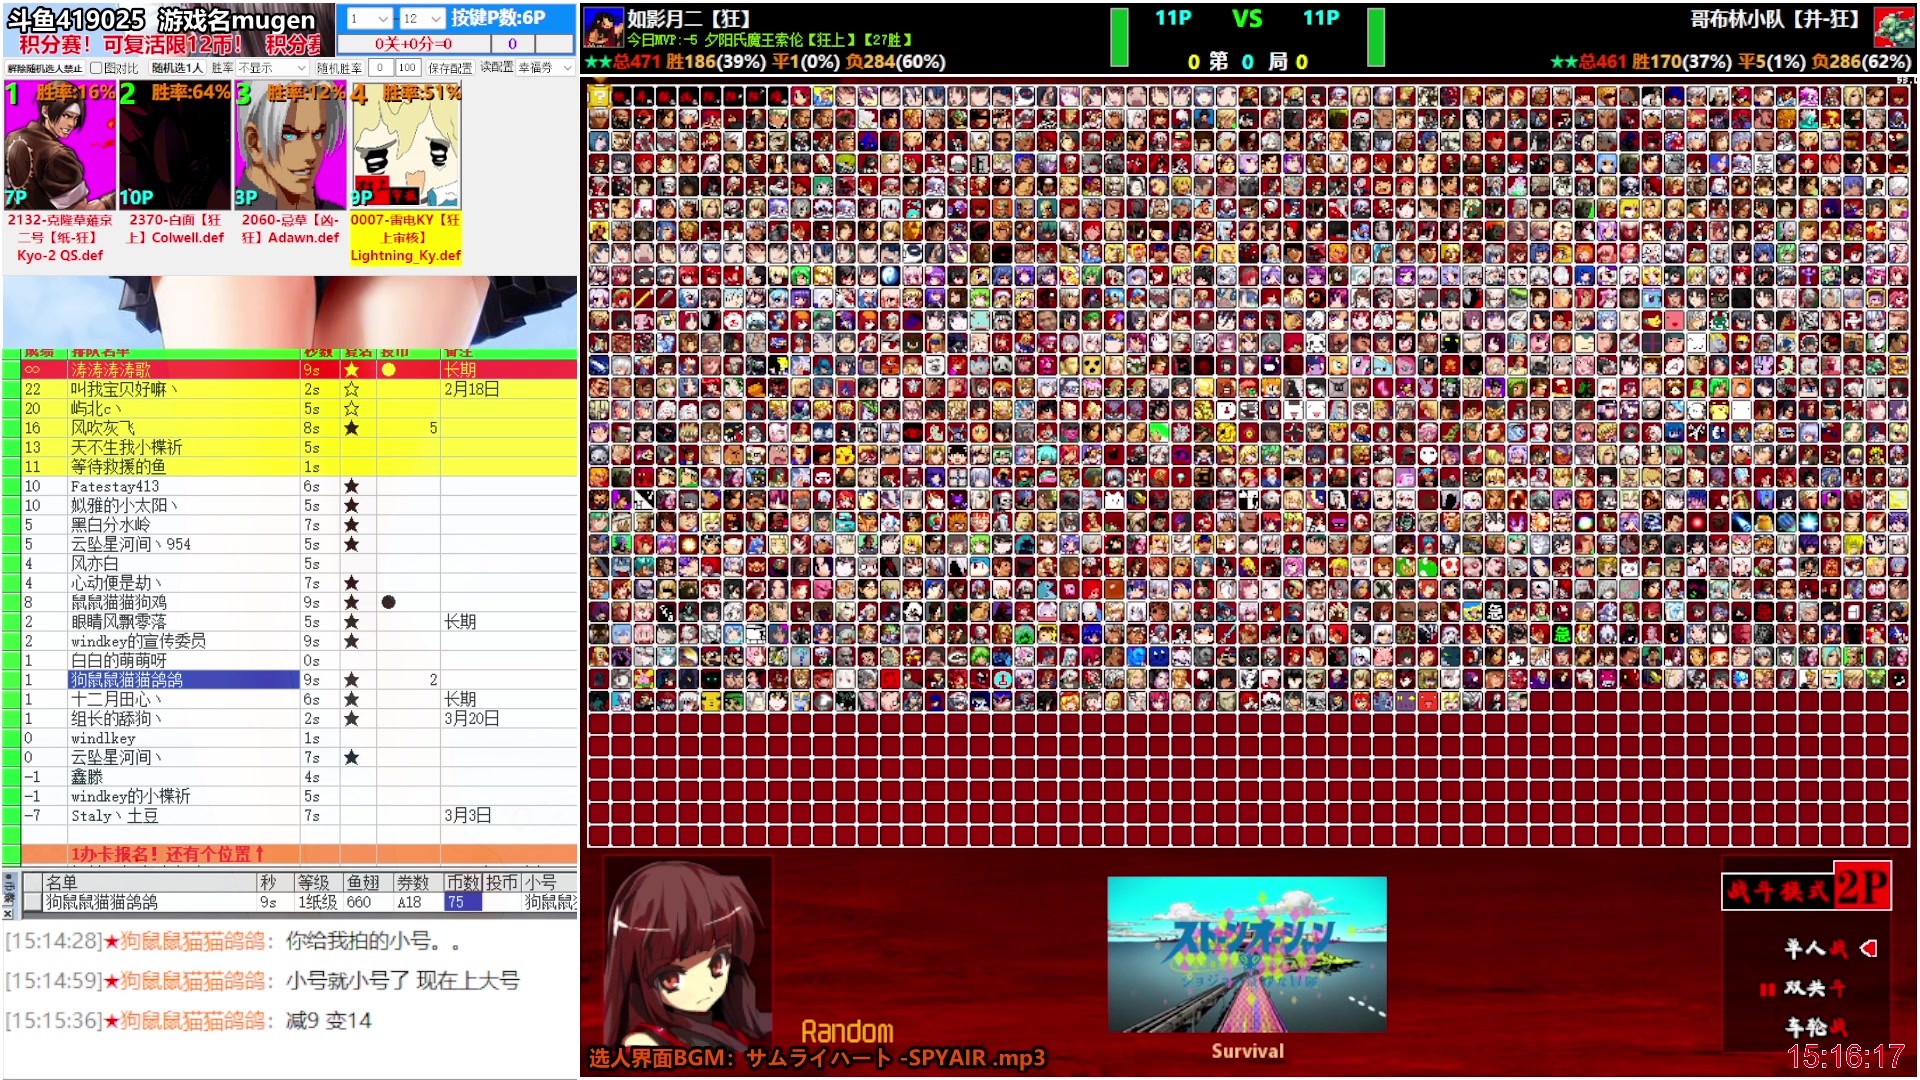The height and width of the screenshot is (1080, 1920).
Task: Click the 读配置 button
Action: [496, 68]
